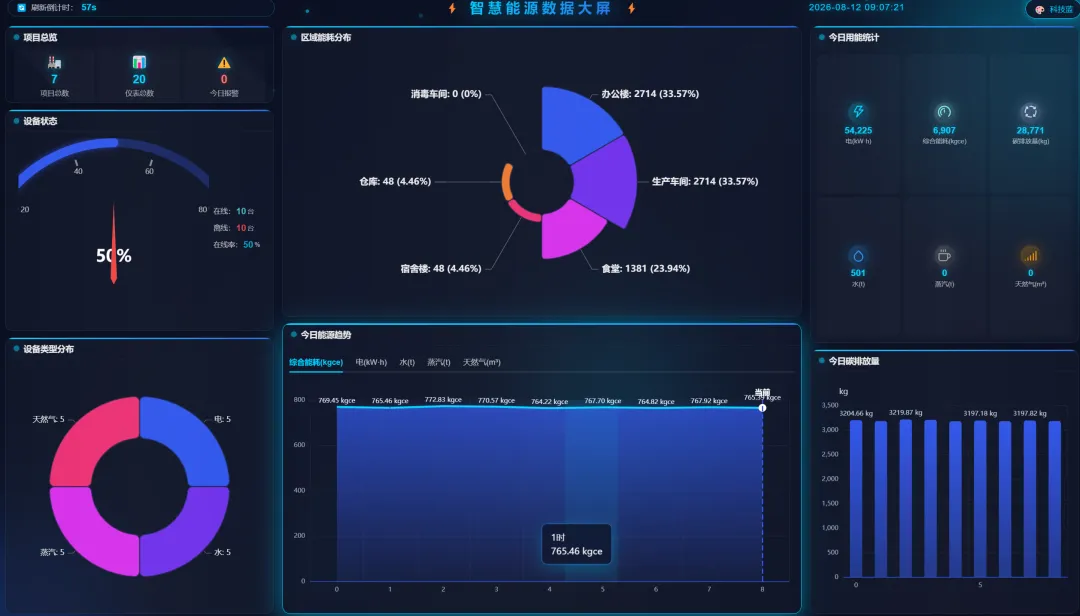Click the steam cup icon
Screen dimensions: 1080x616
(x=944, y=256)
